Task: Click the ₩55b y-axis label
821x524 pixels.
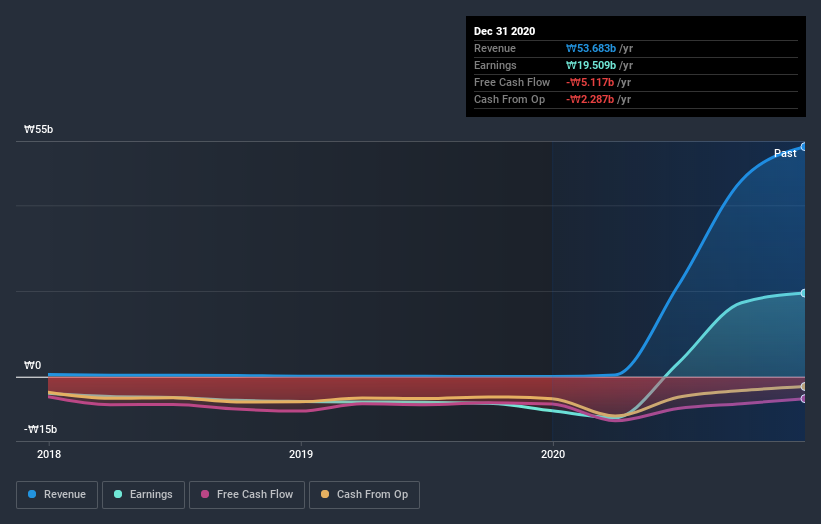Action: (x=38, y=129)
